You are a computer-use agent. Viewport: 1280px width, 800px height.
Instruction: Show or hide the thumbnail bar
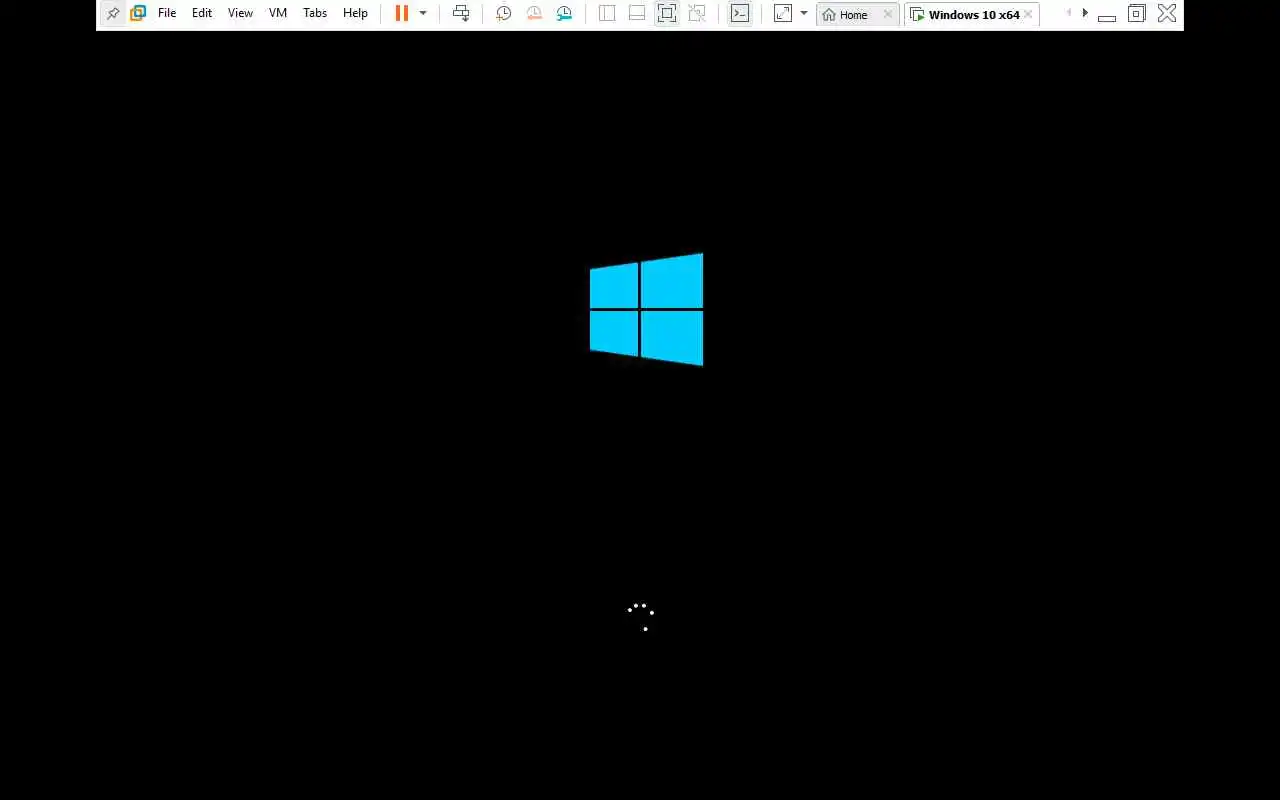(637, 13)
